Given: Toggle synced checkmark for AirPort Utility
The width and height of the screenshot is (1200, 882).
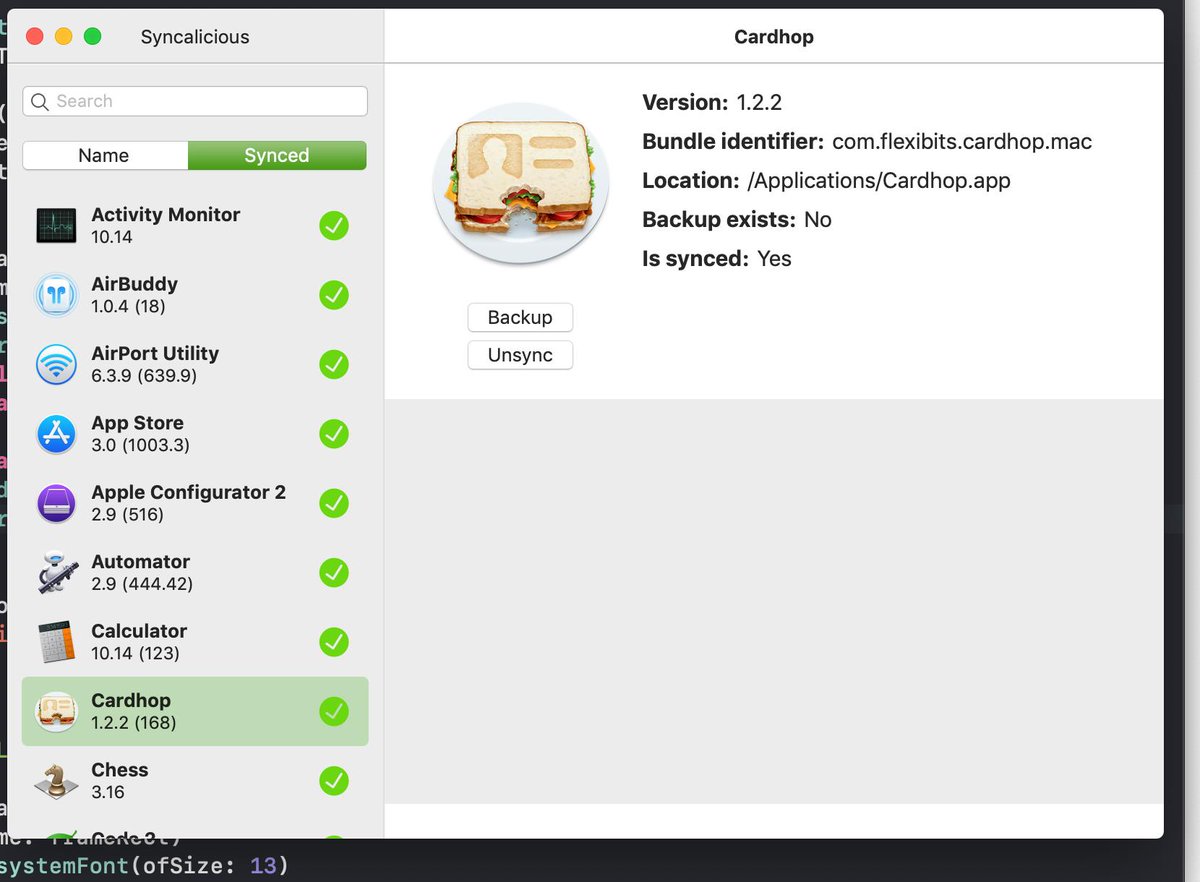Looking at the screenshot, I should (x=334, y=365).
